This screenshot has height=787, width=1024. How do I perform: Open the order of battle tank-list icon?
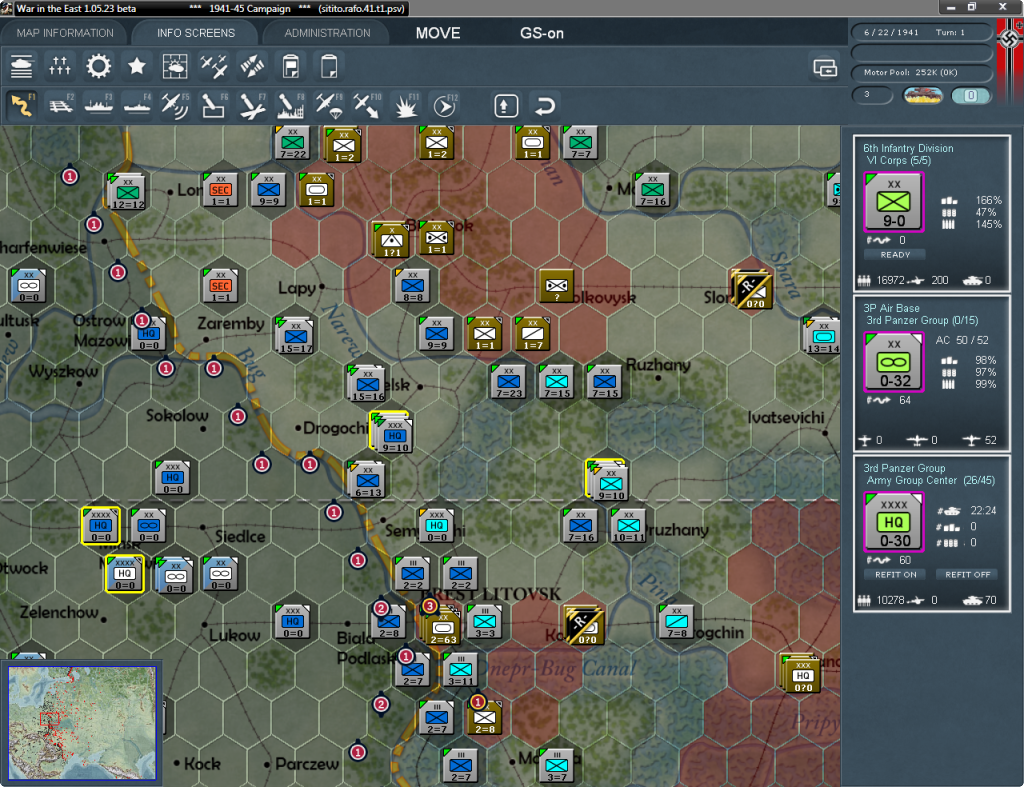pos(22,66)
